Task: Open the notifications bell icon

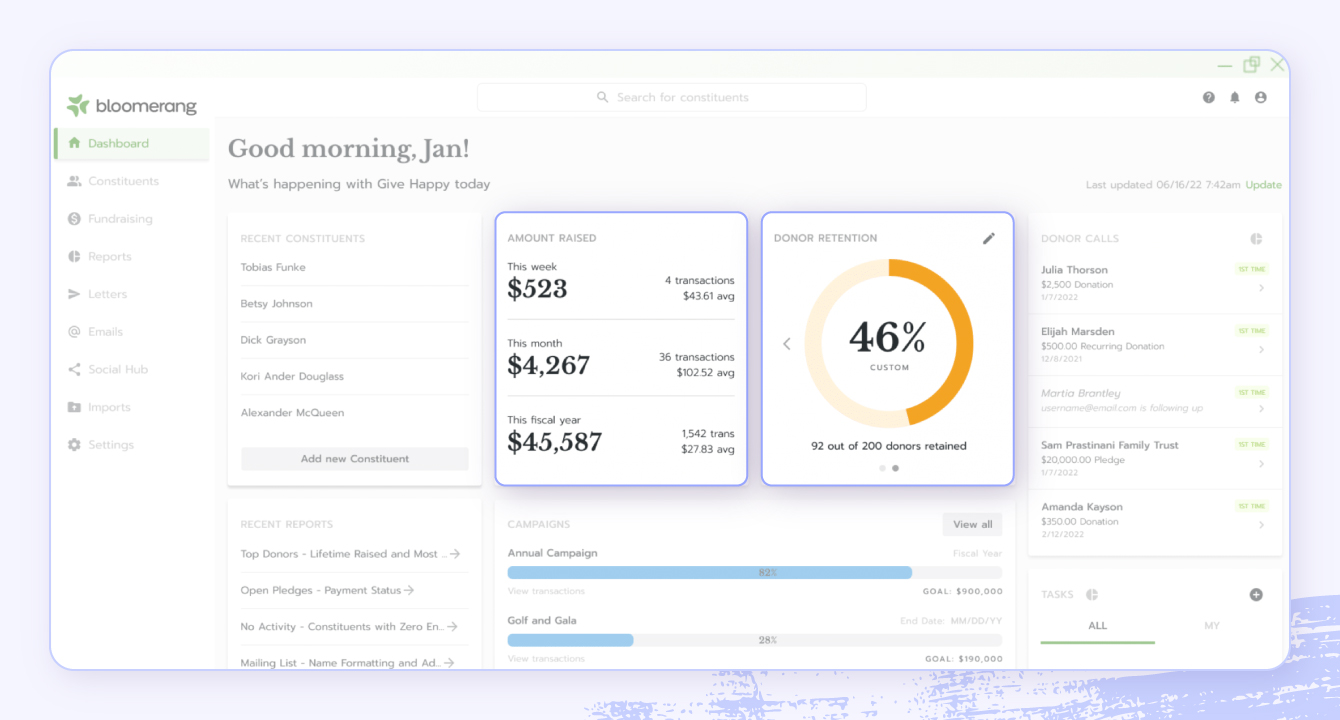Action: tap(1234, 98)
